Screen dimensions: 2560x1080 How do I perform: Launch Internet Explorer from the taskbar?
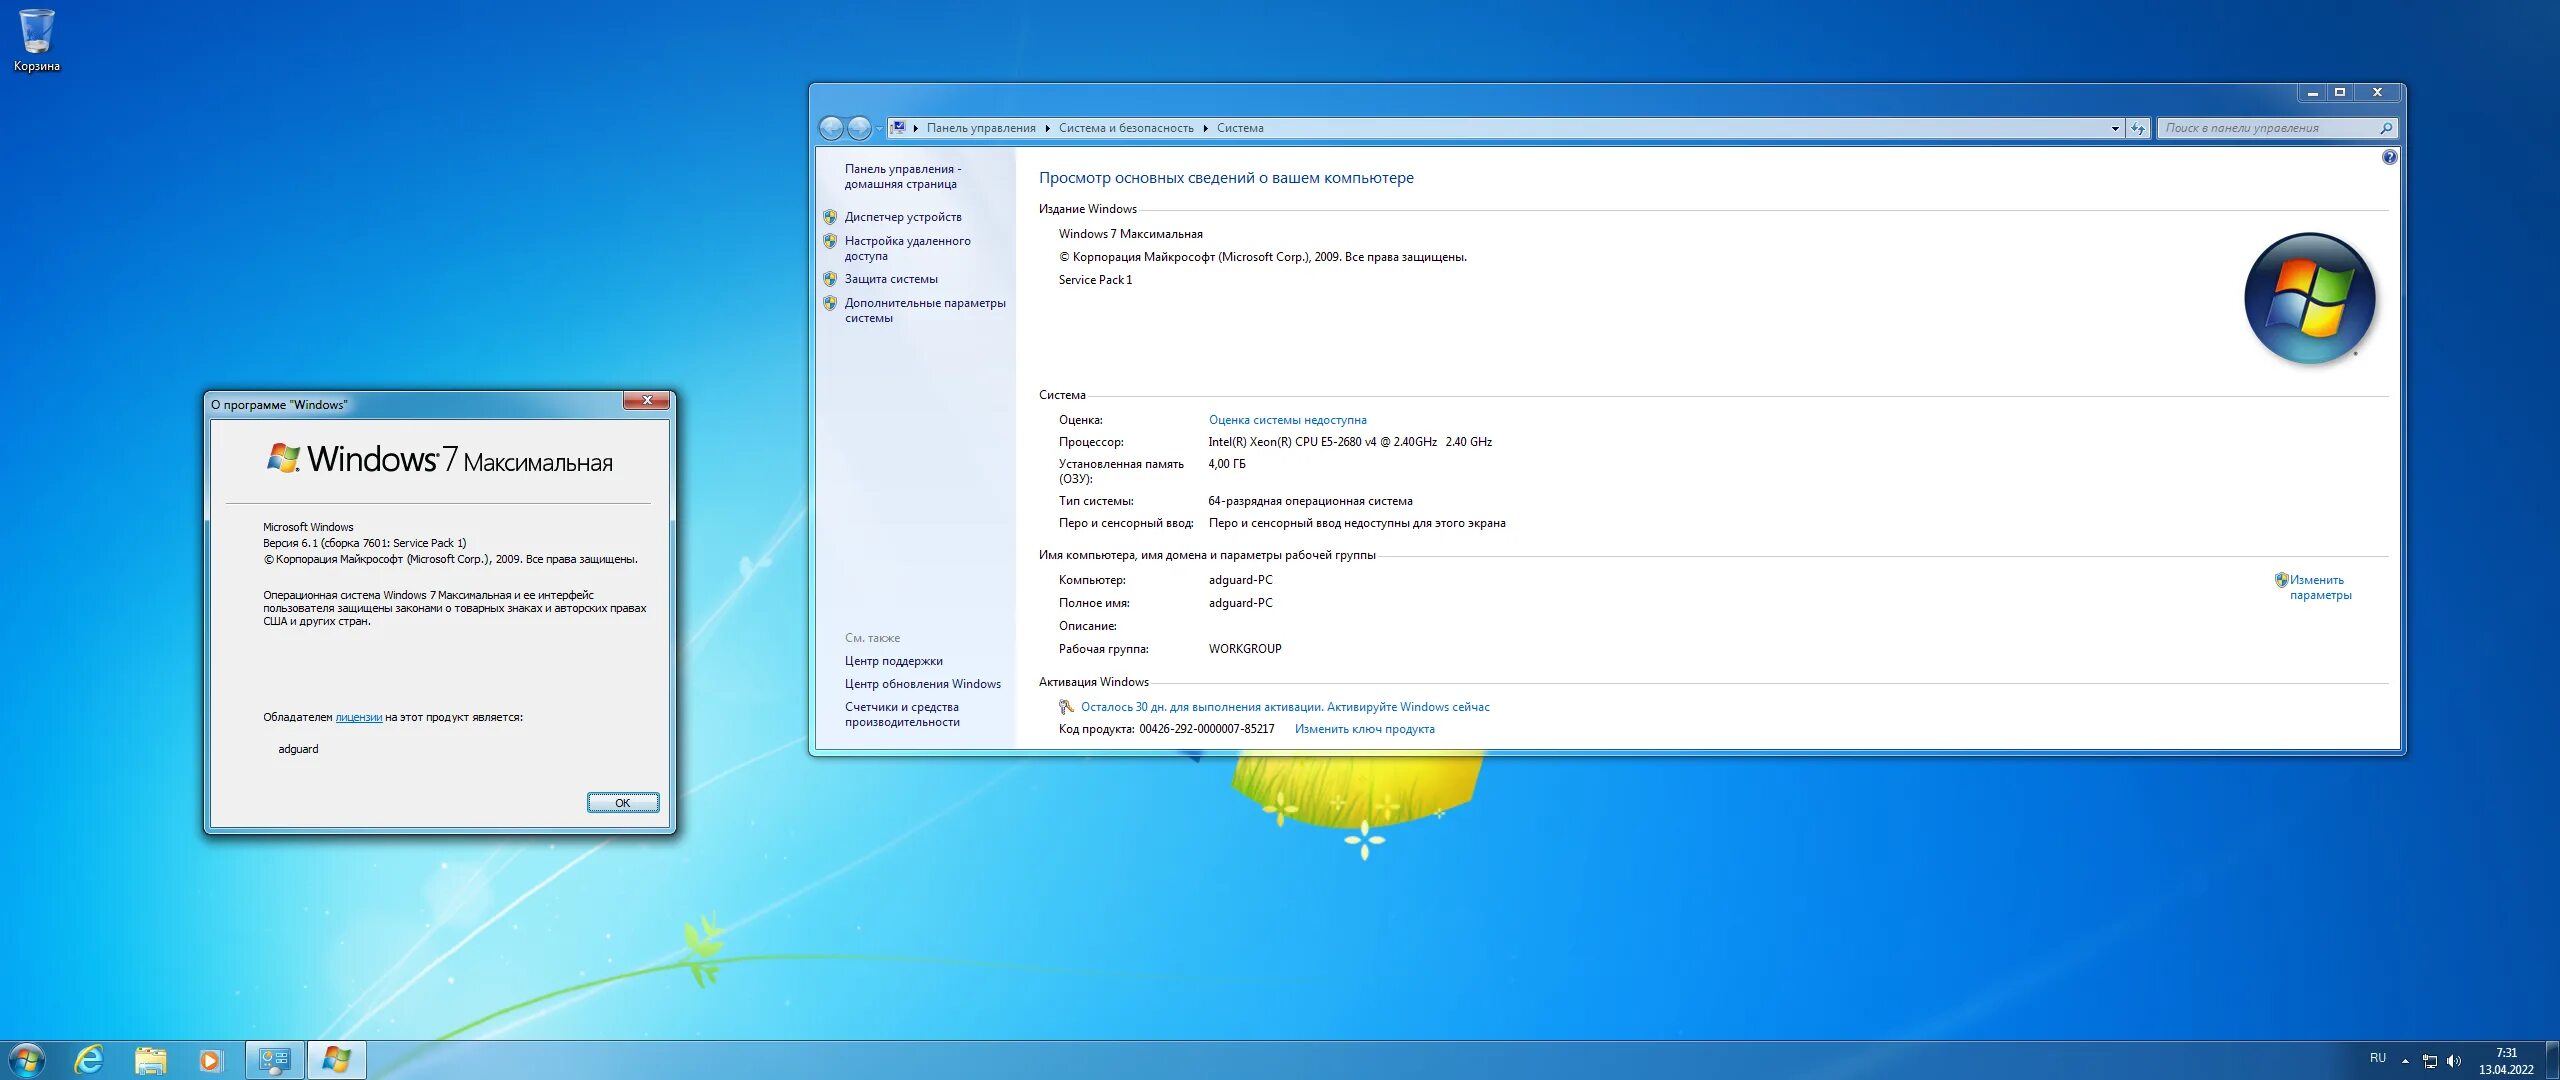[x=90, y=1059]
